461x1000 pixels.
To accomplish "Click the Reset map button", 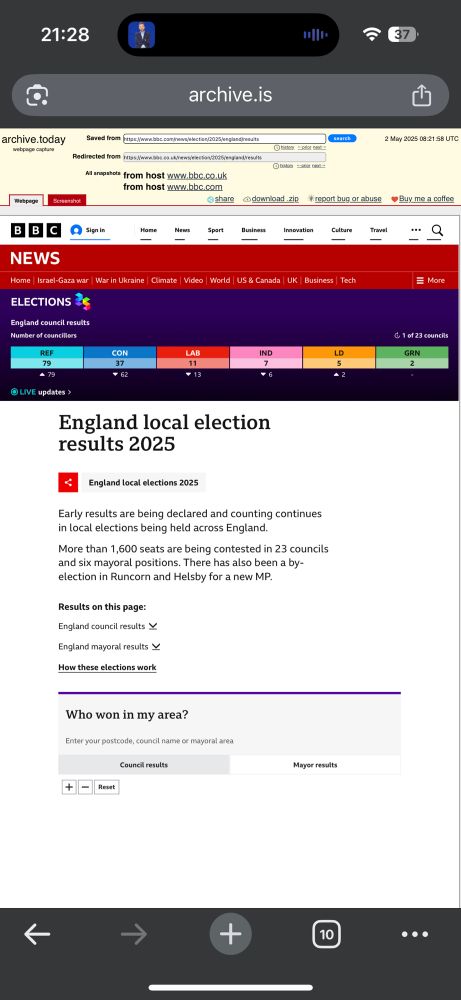I will tap(106, 787).
